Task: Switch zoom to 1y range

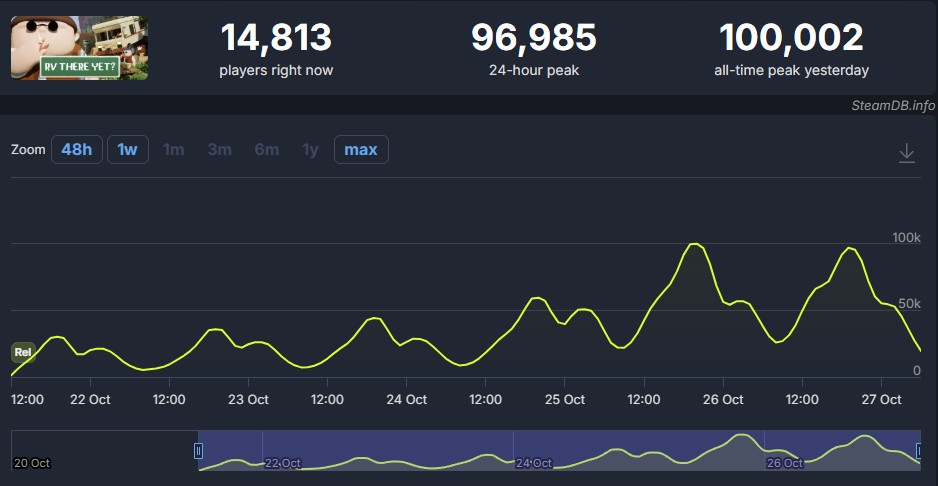Action: pos(310,150)
